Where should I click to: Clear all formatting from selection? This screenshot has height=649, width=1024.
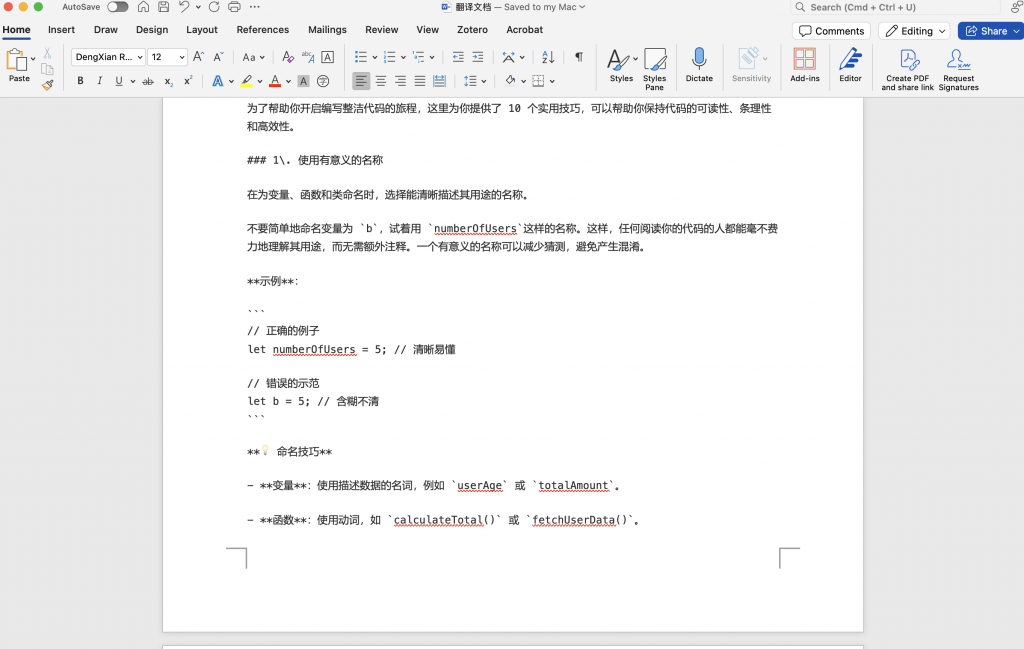(x=287, y=57)
